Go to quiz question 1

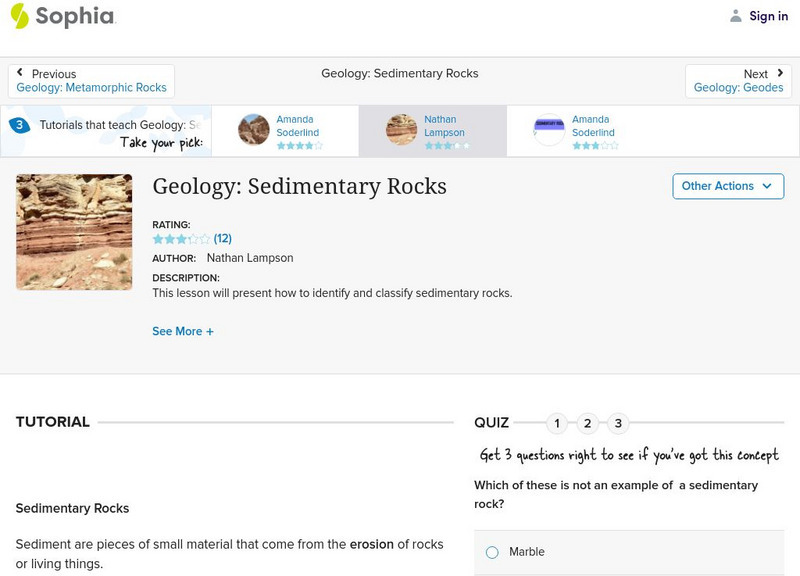[x=557, y=423]
